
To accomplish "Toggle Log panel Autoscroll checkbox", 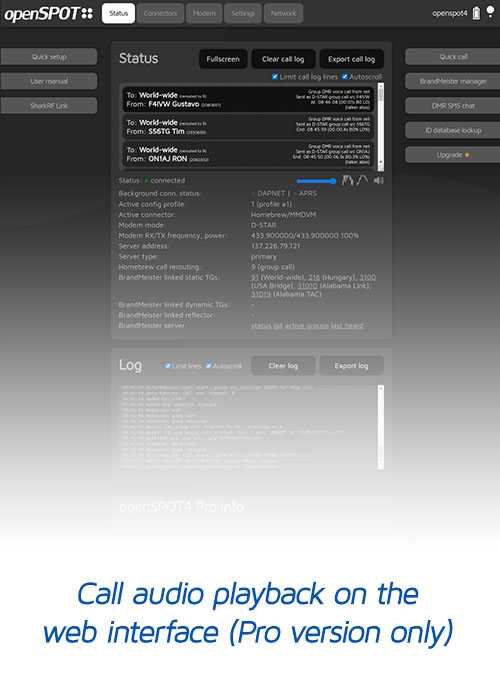I will (209, 366).
